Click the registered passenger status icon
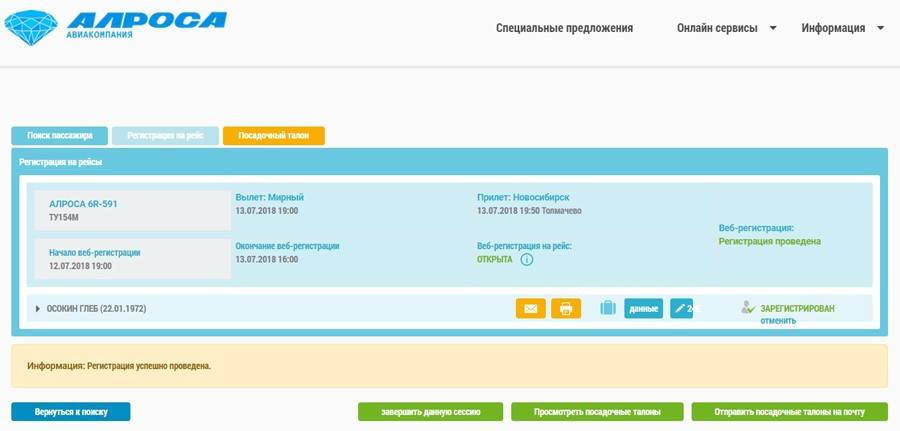 (x=748, y=309)
